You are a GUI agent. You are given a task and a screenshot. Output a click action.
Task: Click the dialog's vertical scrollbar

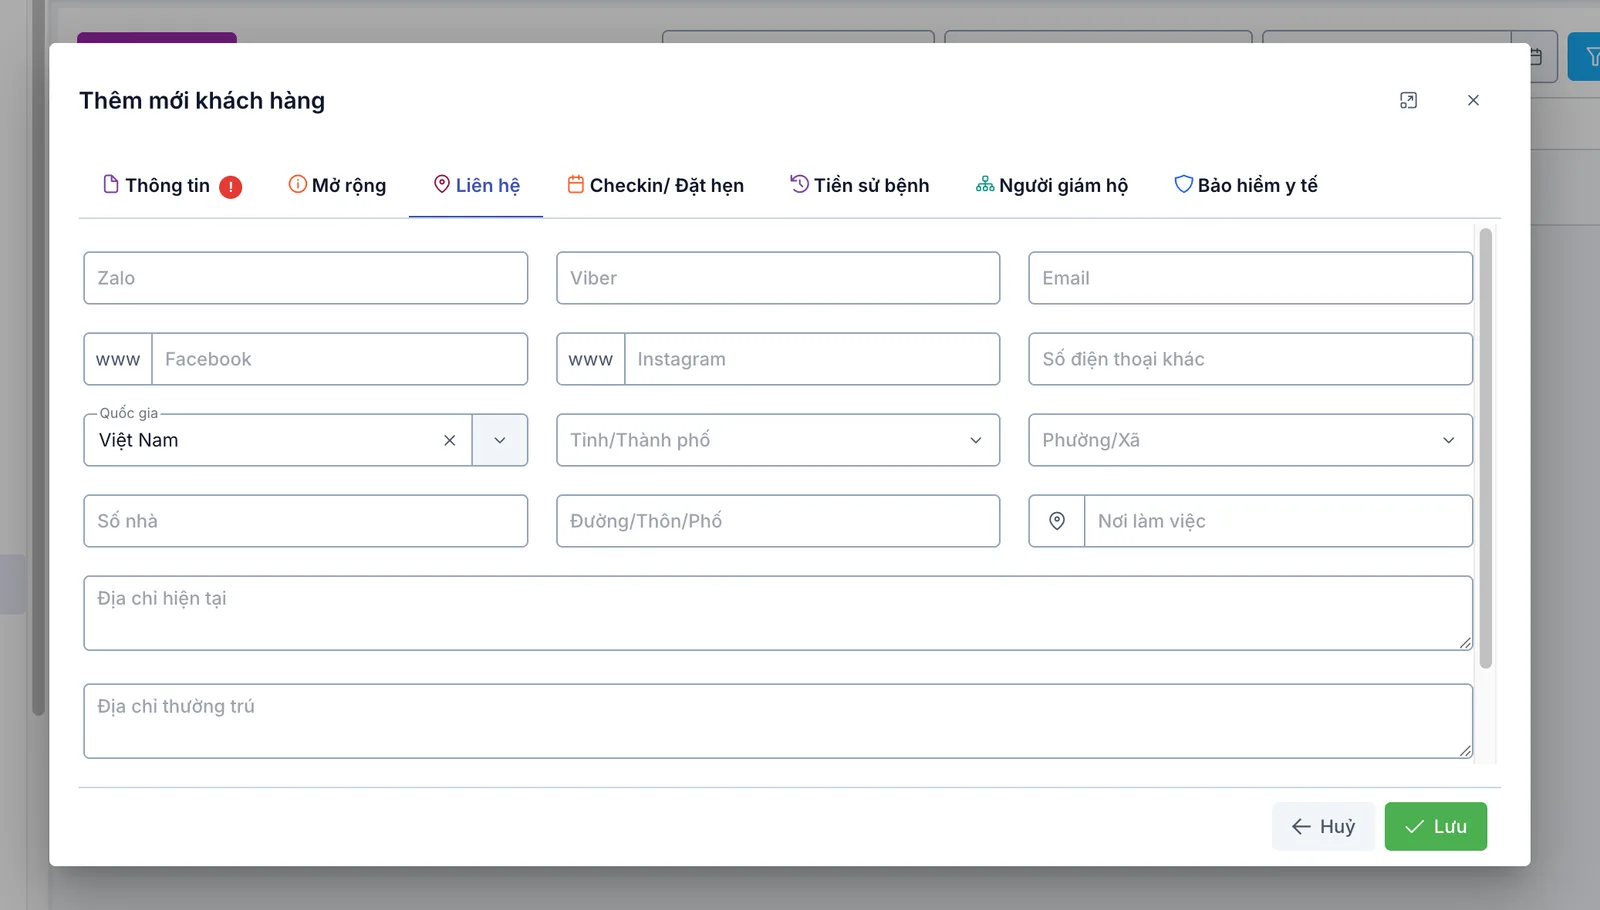[x=1486, y=448]
